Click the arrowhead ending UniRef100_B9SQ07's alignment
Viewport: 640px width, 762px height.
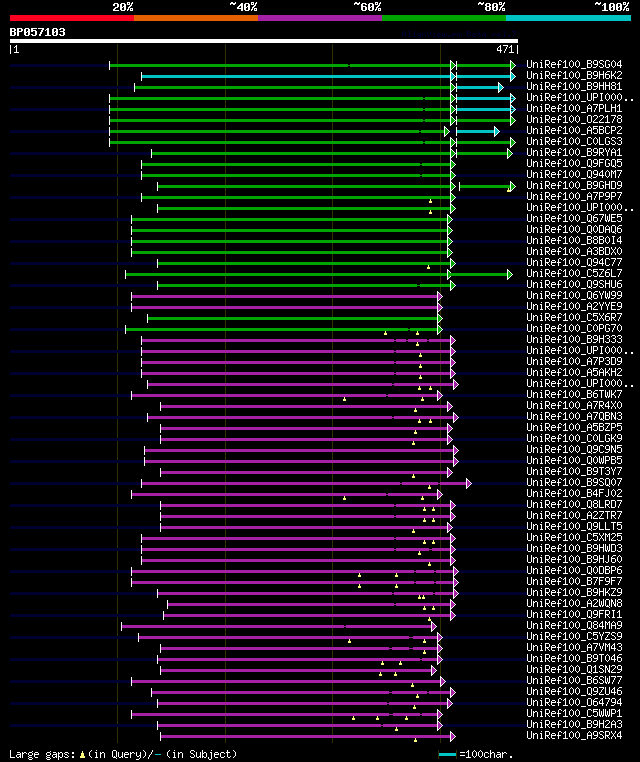tap(469, 484)
